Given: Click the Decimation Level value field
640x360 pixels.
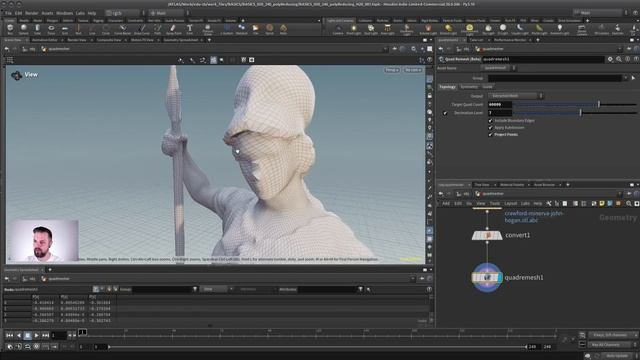Looking at the screenshot, I should point(500,113).
